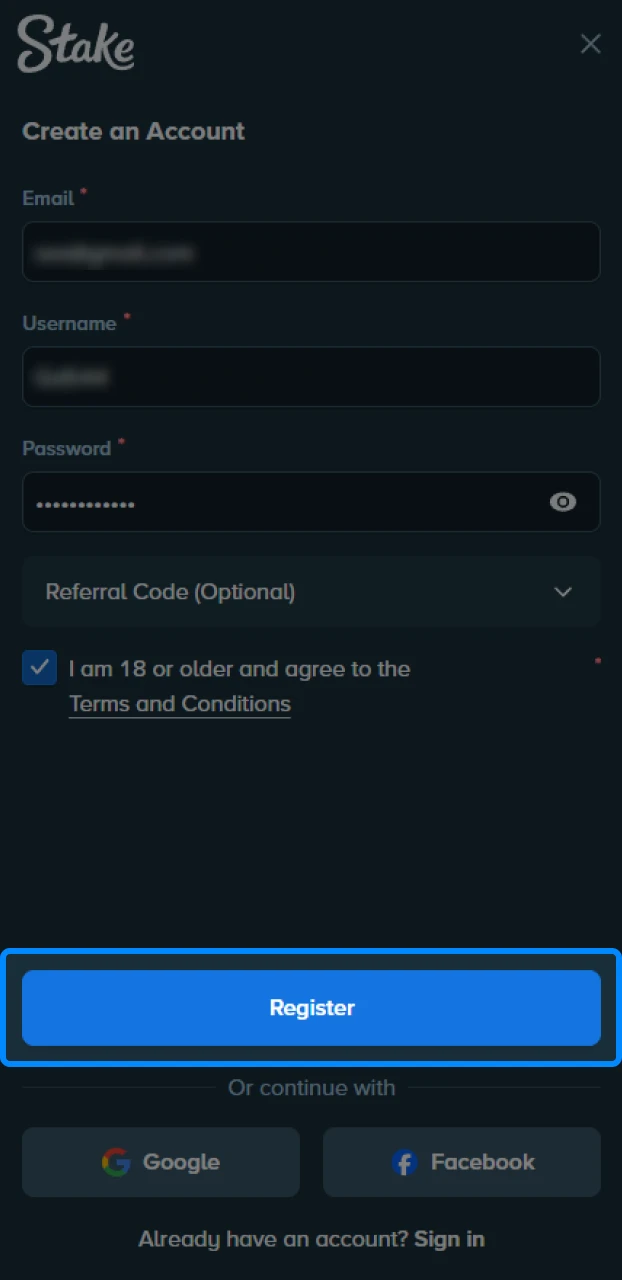Viewport: 622px width, 1280px height.
Task: Click the X to dismiss the dialog
Action: click(590, 44)
